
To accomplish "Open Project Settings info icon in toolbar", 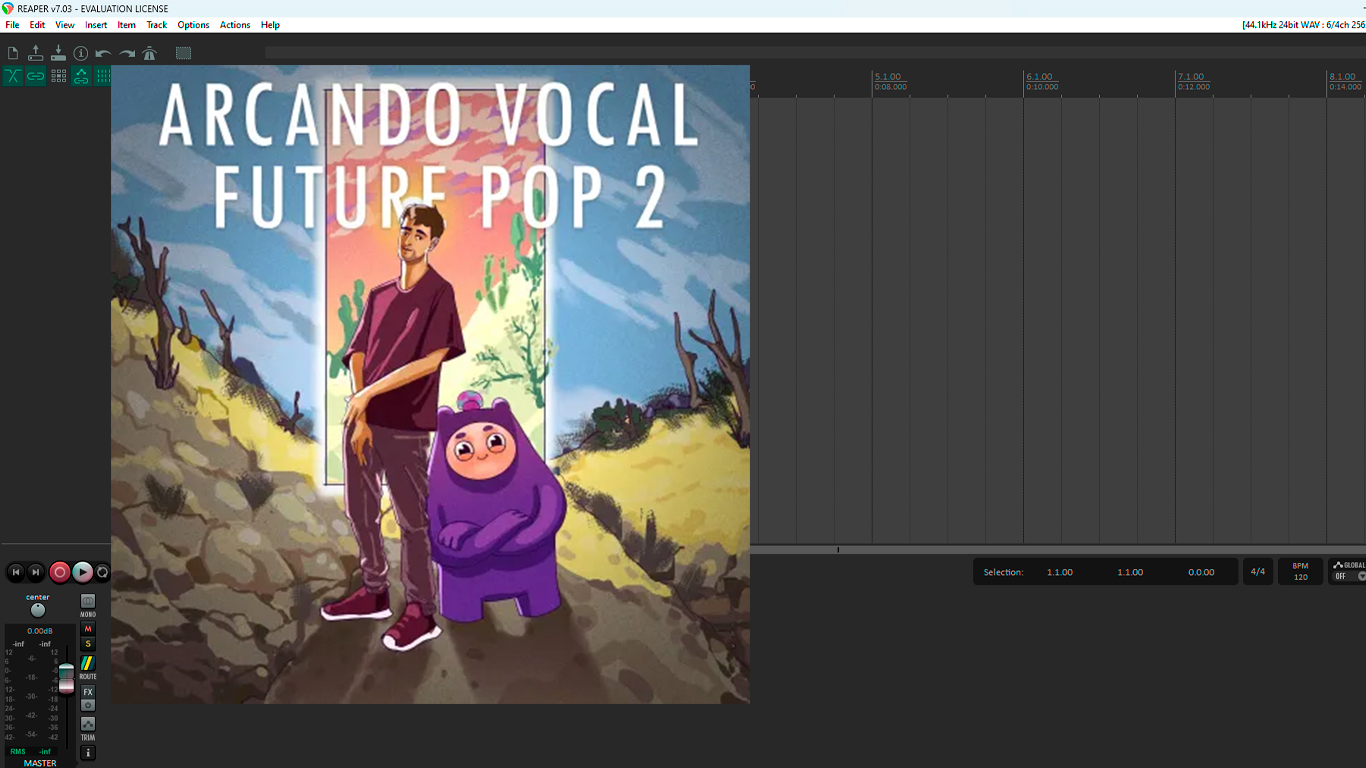I will 81,53.
